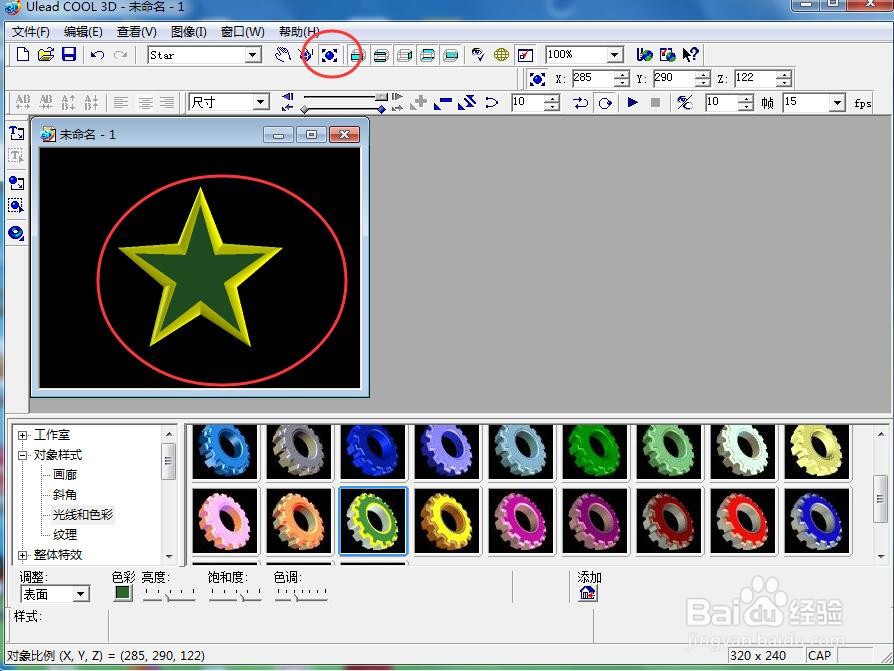Select 光线和色彩 in the tree

83,515
